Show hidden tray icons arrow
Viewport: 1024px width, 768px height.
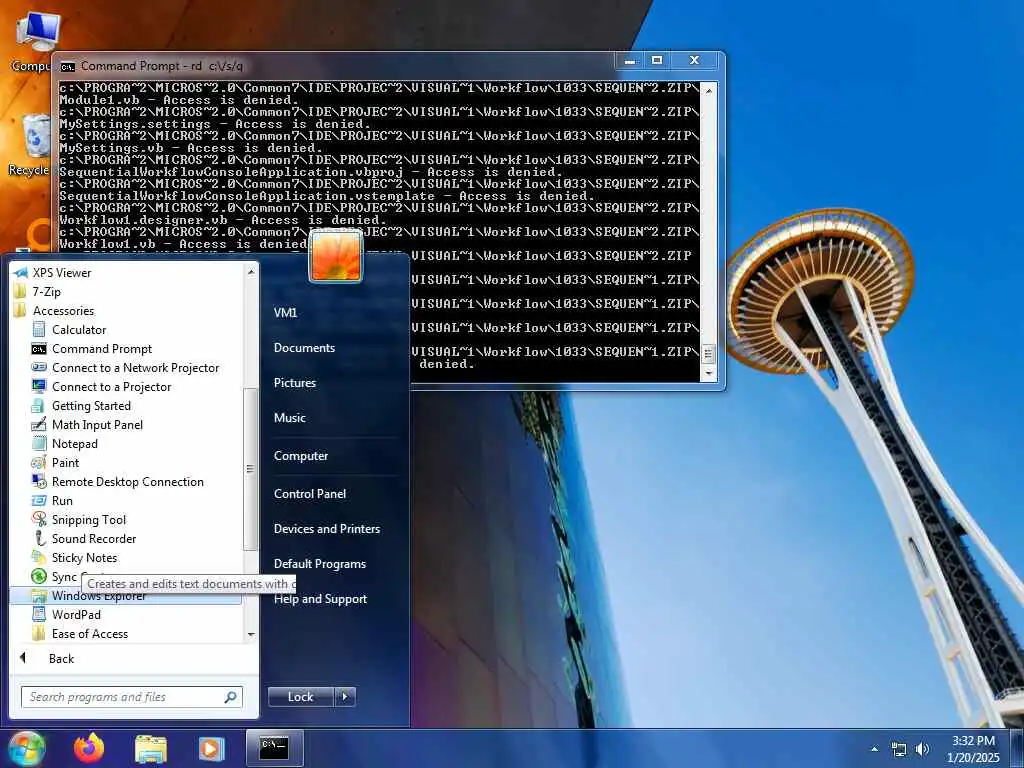874,749
